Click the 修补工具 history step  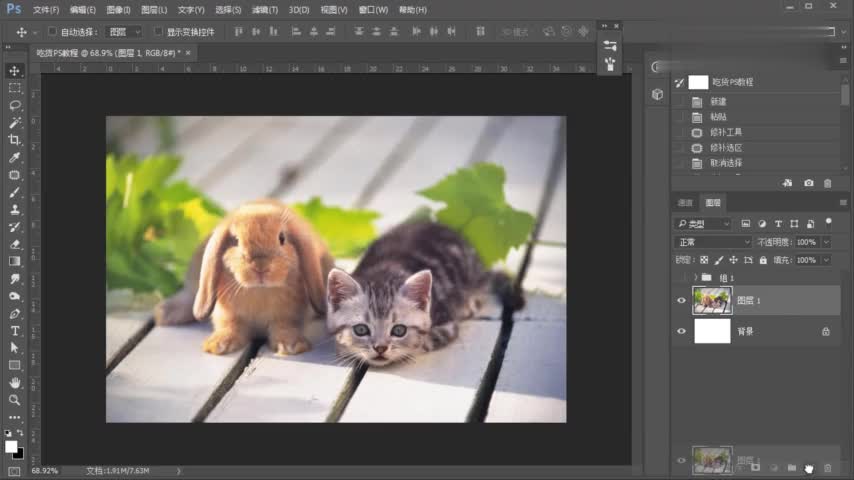[725, 132]
